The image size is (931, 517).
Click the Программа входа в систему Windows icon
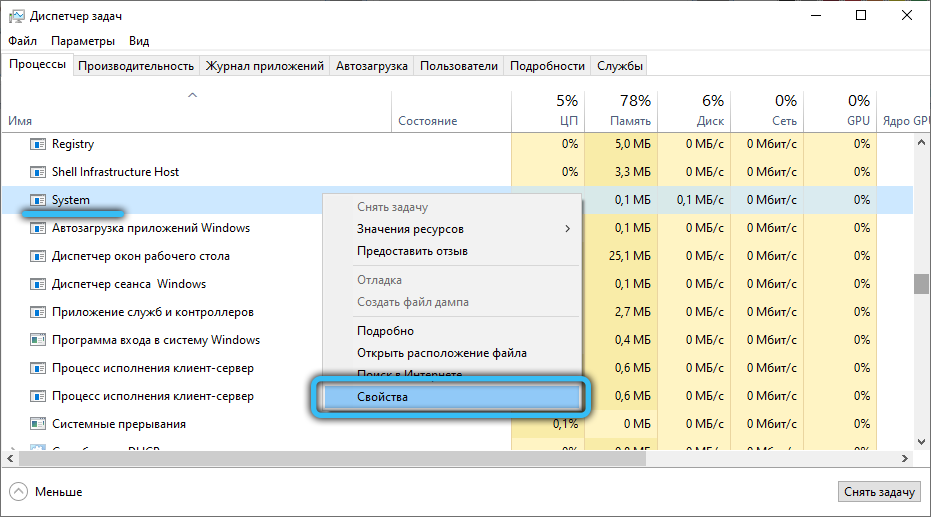coord(38,340)
